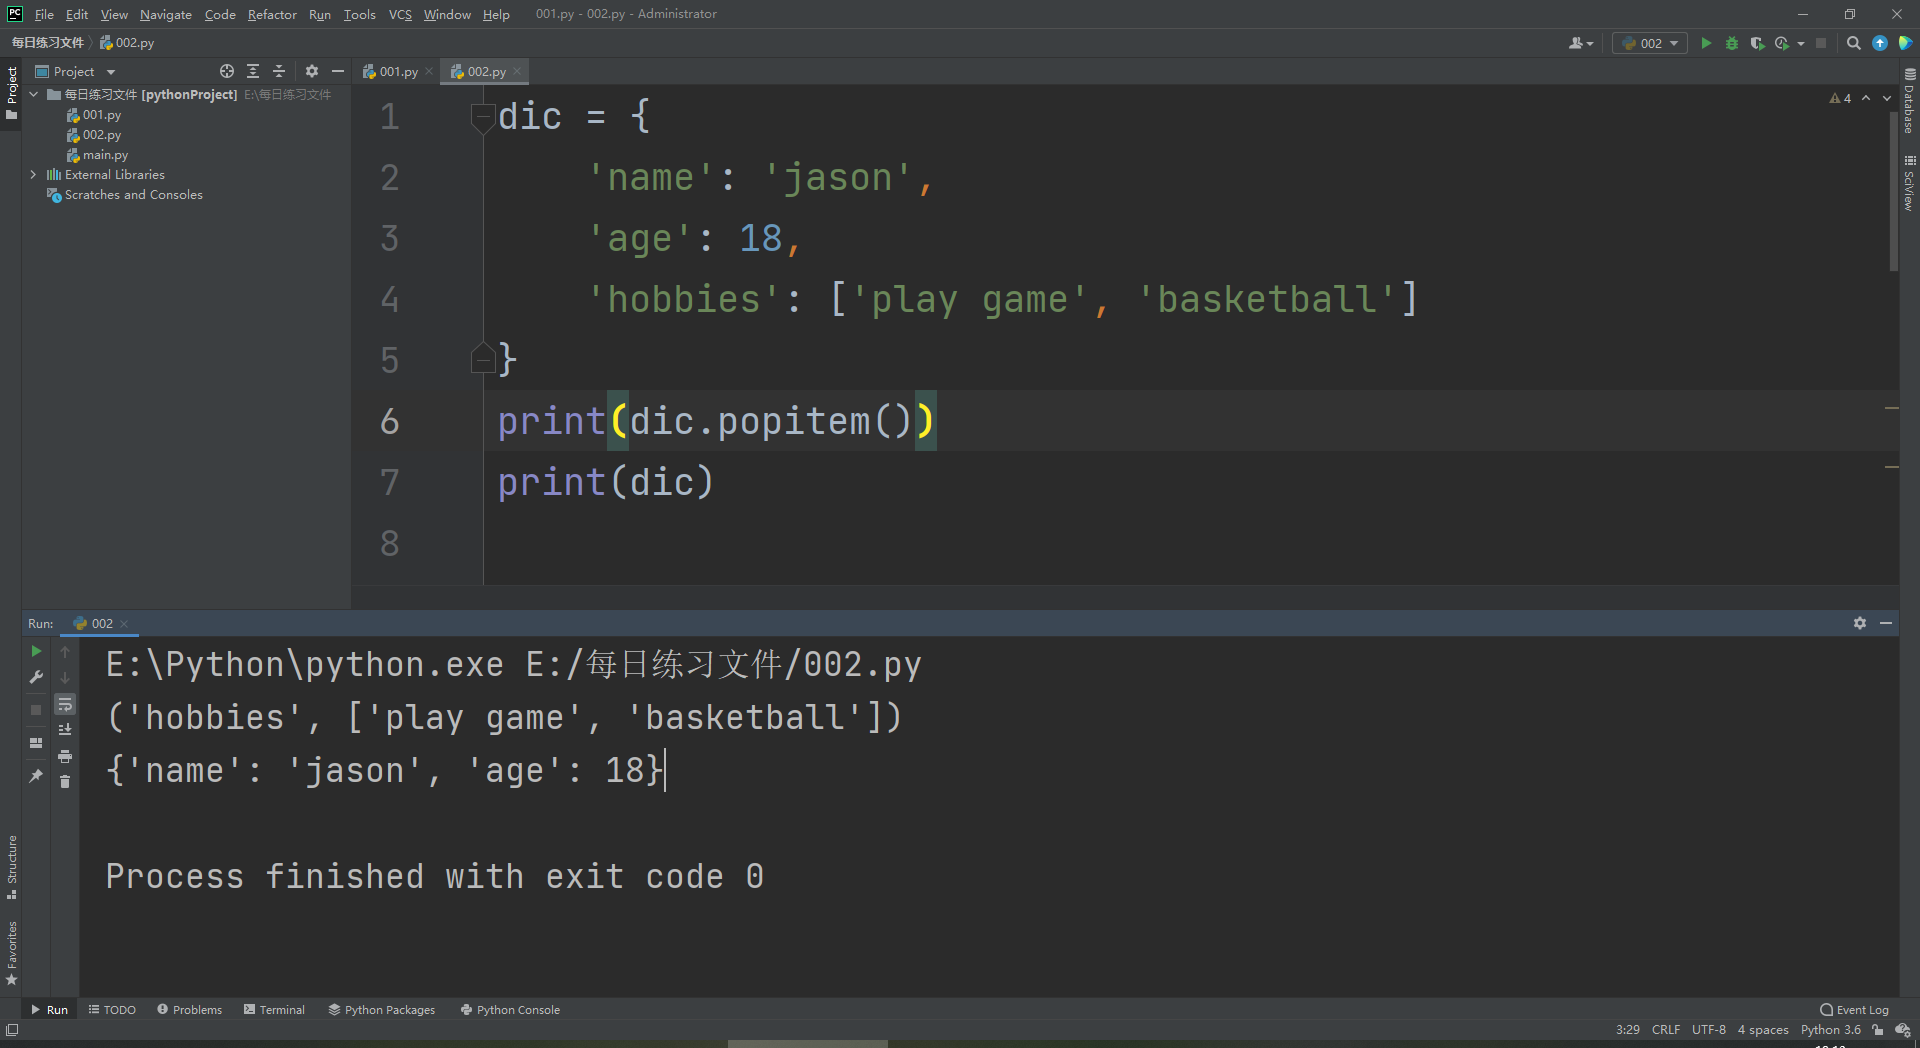The height and width of the screenshot is (1048, 1920).
Task: Open Project panel settings gear
Action: 312,71
